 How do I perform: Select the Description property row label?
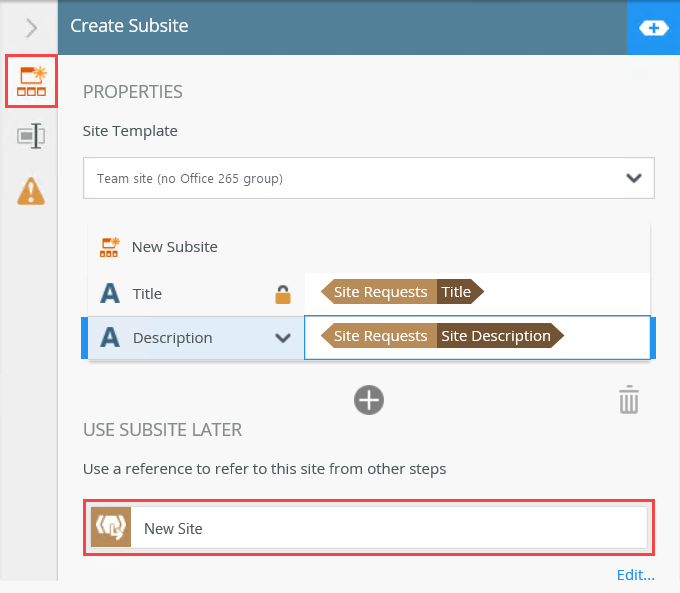click(173, 338)
